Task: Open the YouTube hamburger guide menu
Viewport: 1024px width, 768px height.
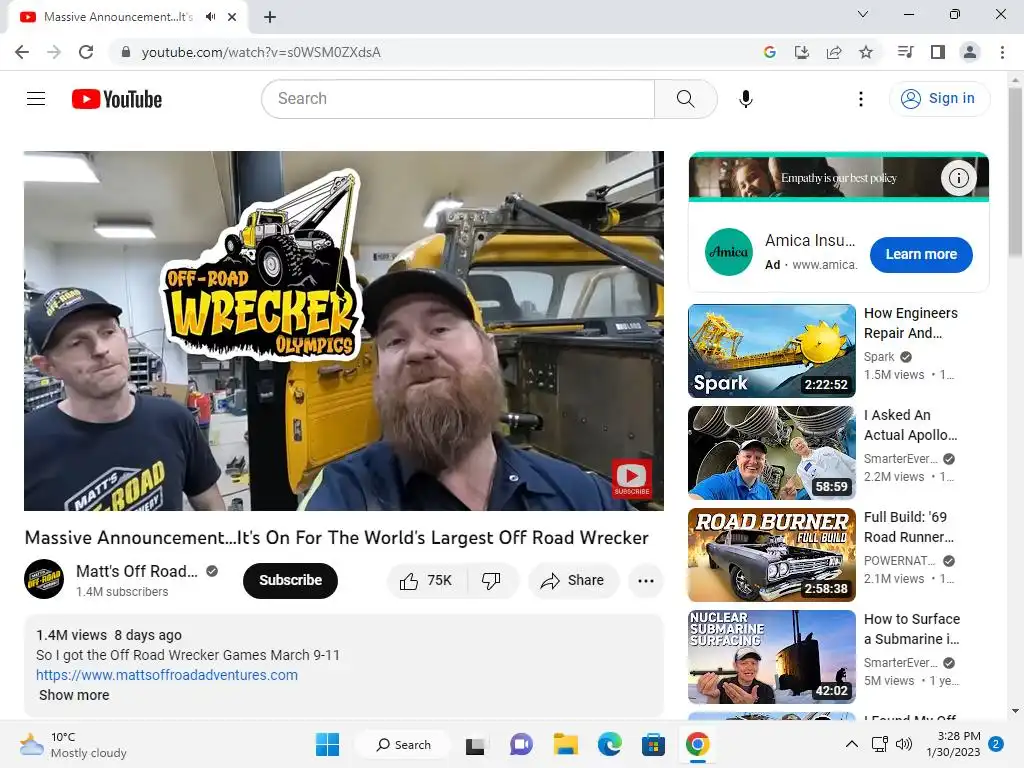Action: click(x=36, y=99)
